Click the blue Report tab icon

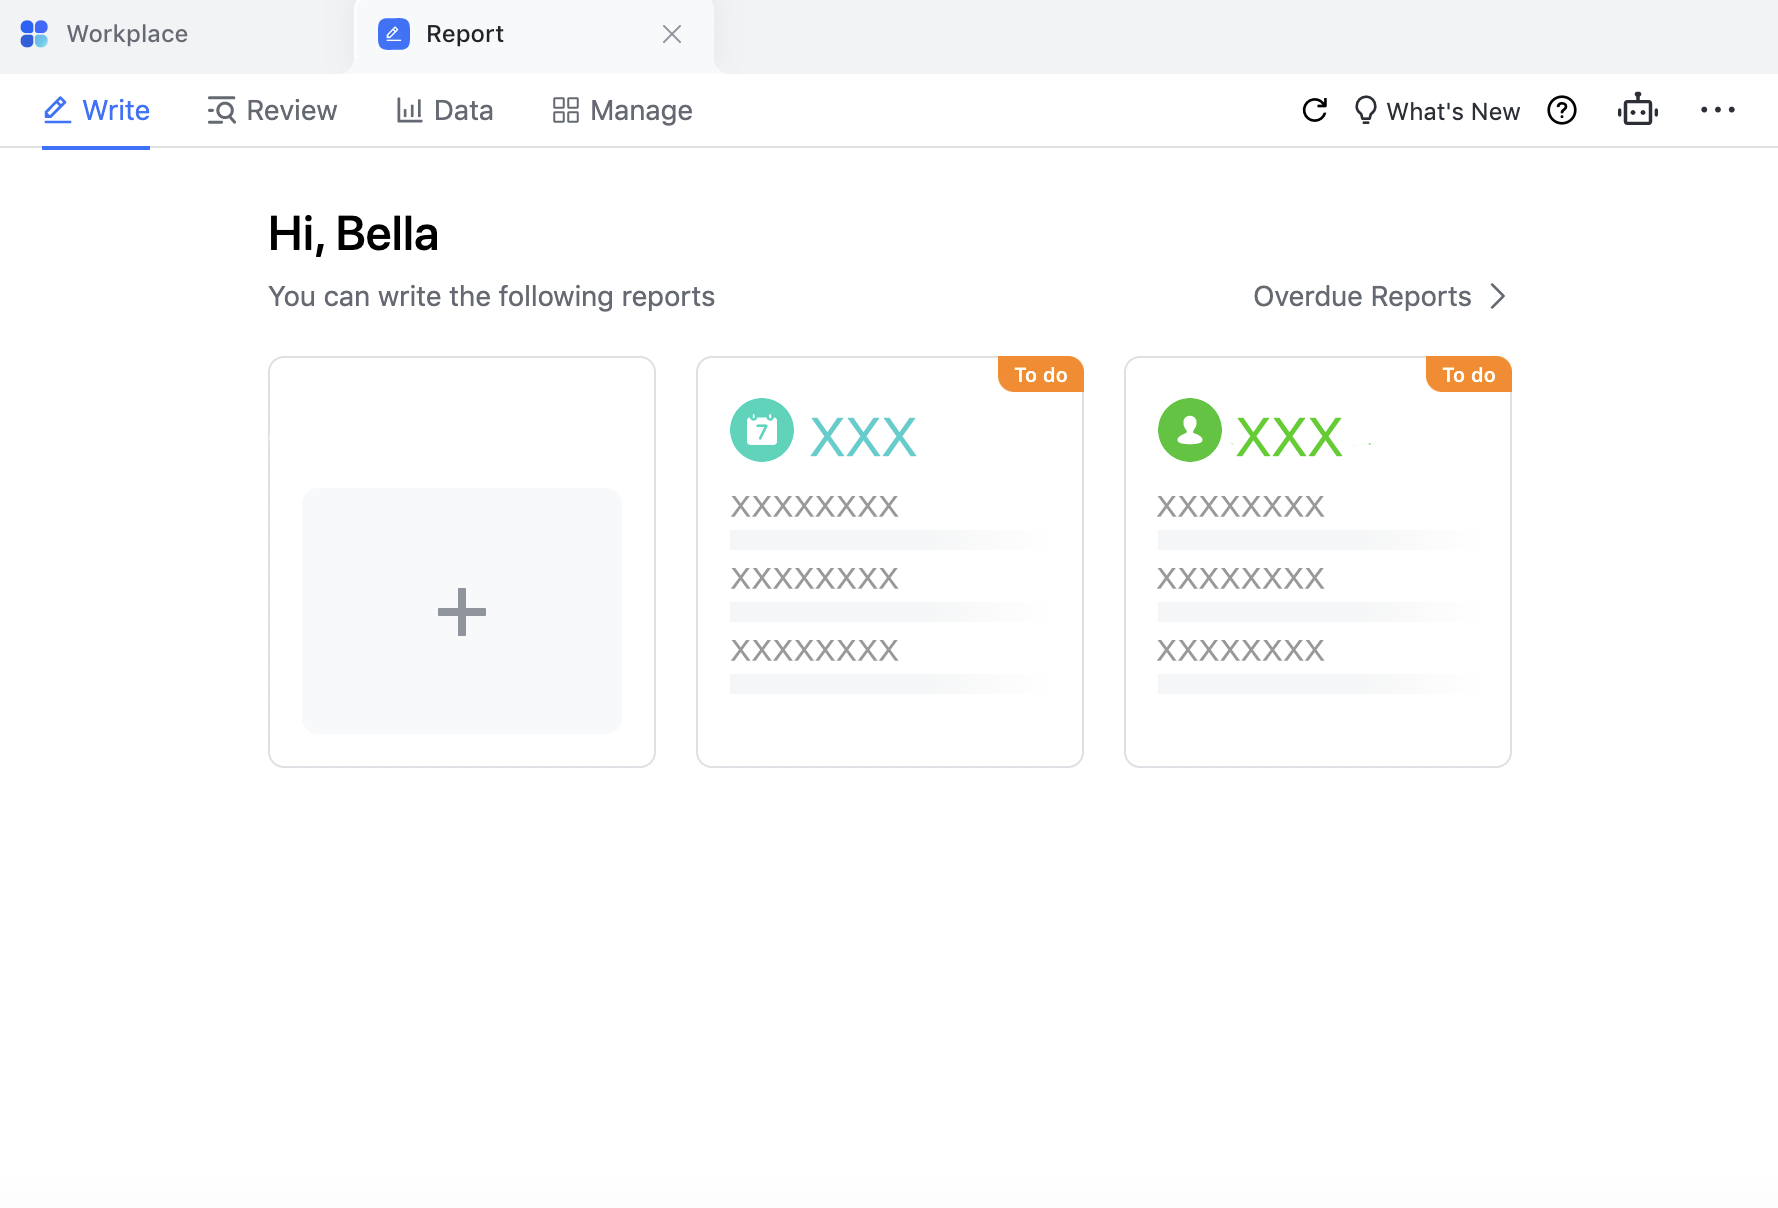394,34
